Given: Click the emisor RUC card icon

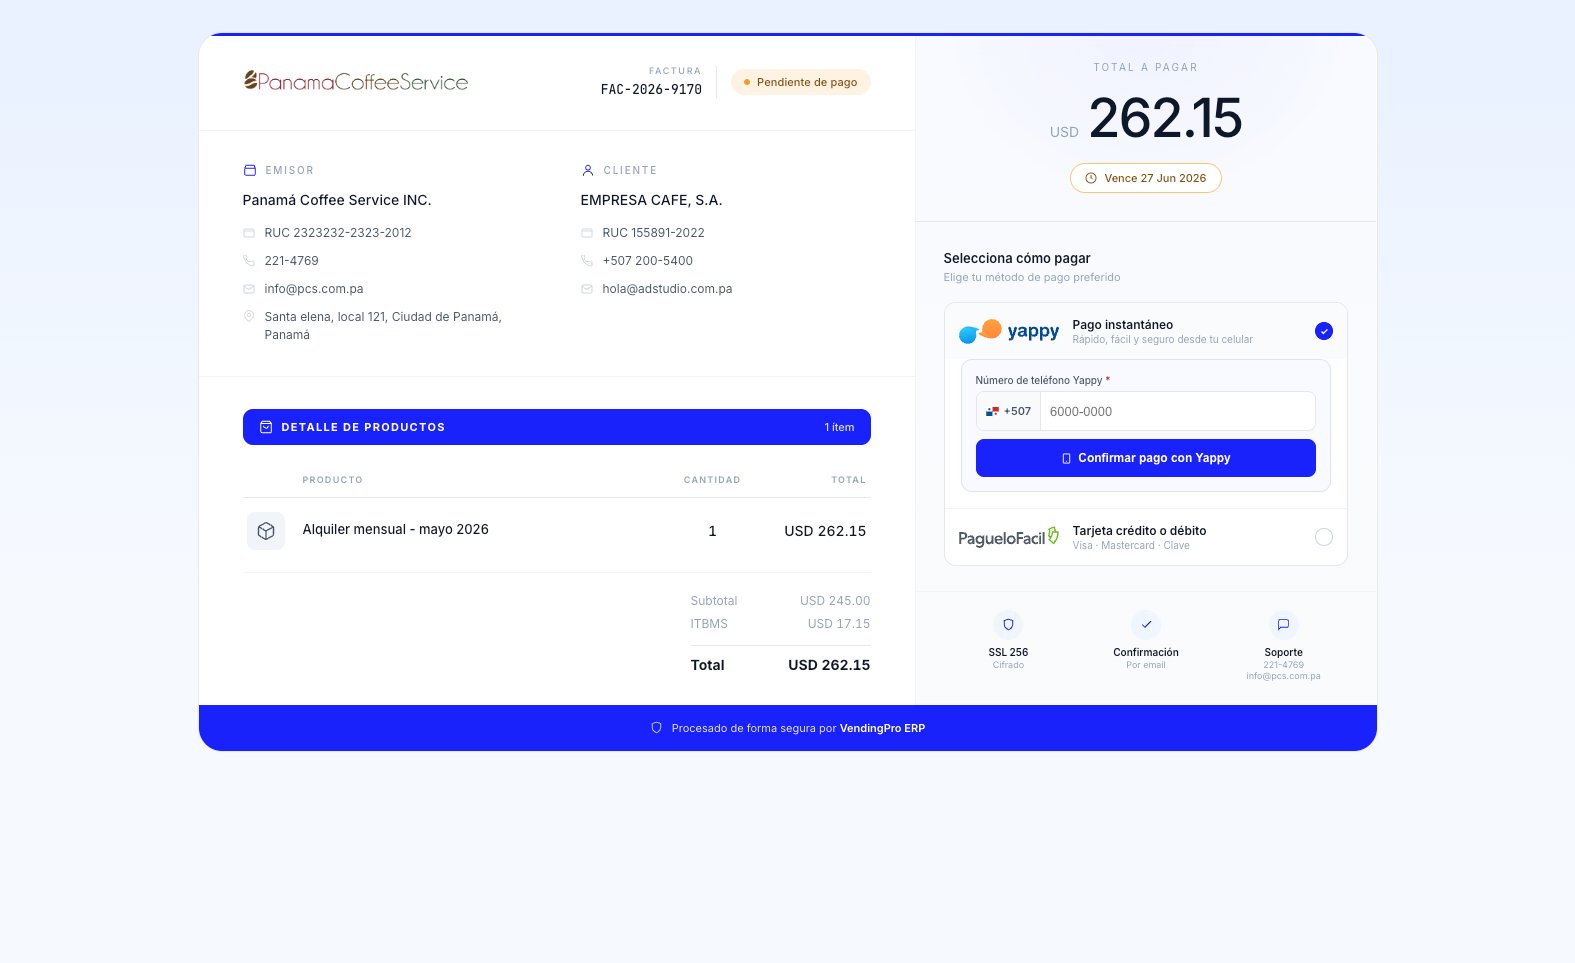Looking at the screenshot, I should coord(249,233).
